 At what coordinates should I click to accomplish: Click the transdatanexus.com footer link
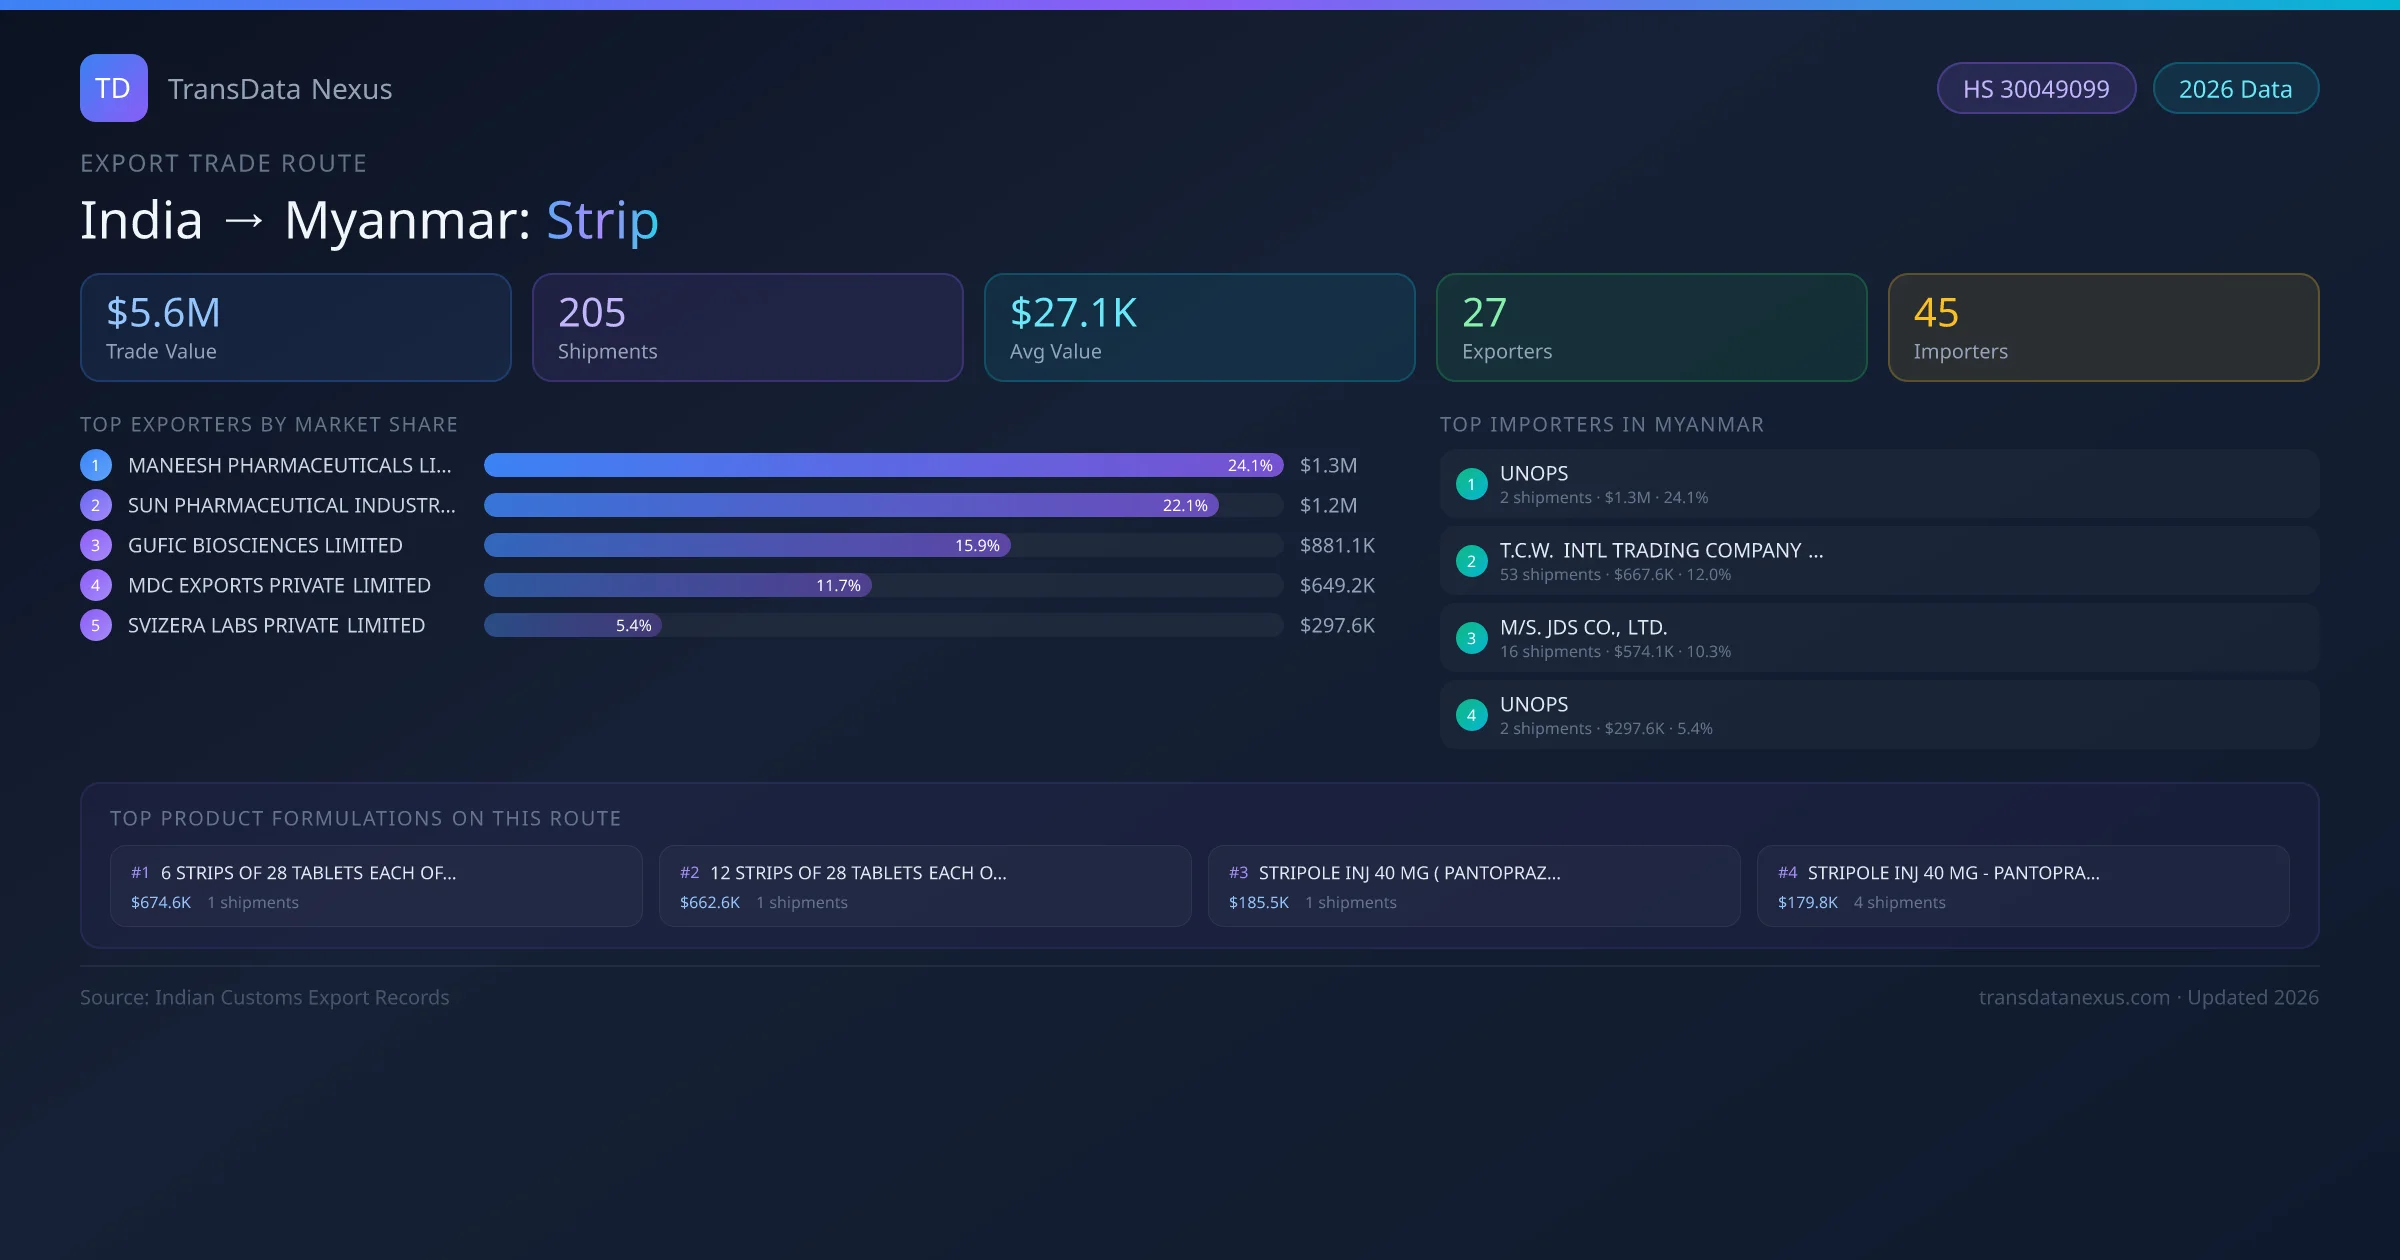coord(2074,997)
